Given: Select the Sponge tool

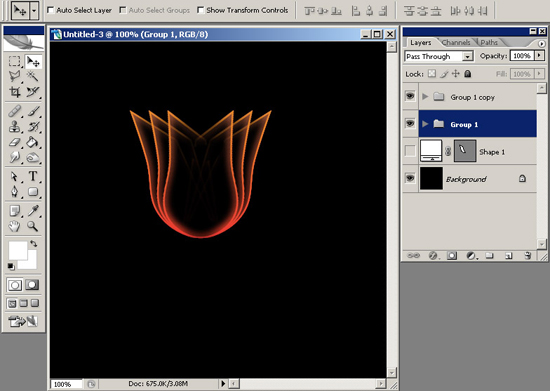Looking at the screenshot, I should point(33,157).
